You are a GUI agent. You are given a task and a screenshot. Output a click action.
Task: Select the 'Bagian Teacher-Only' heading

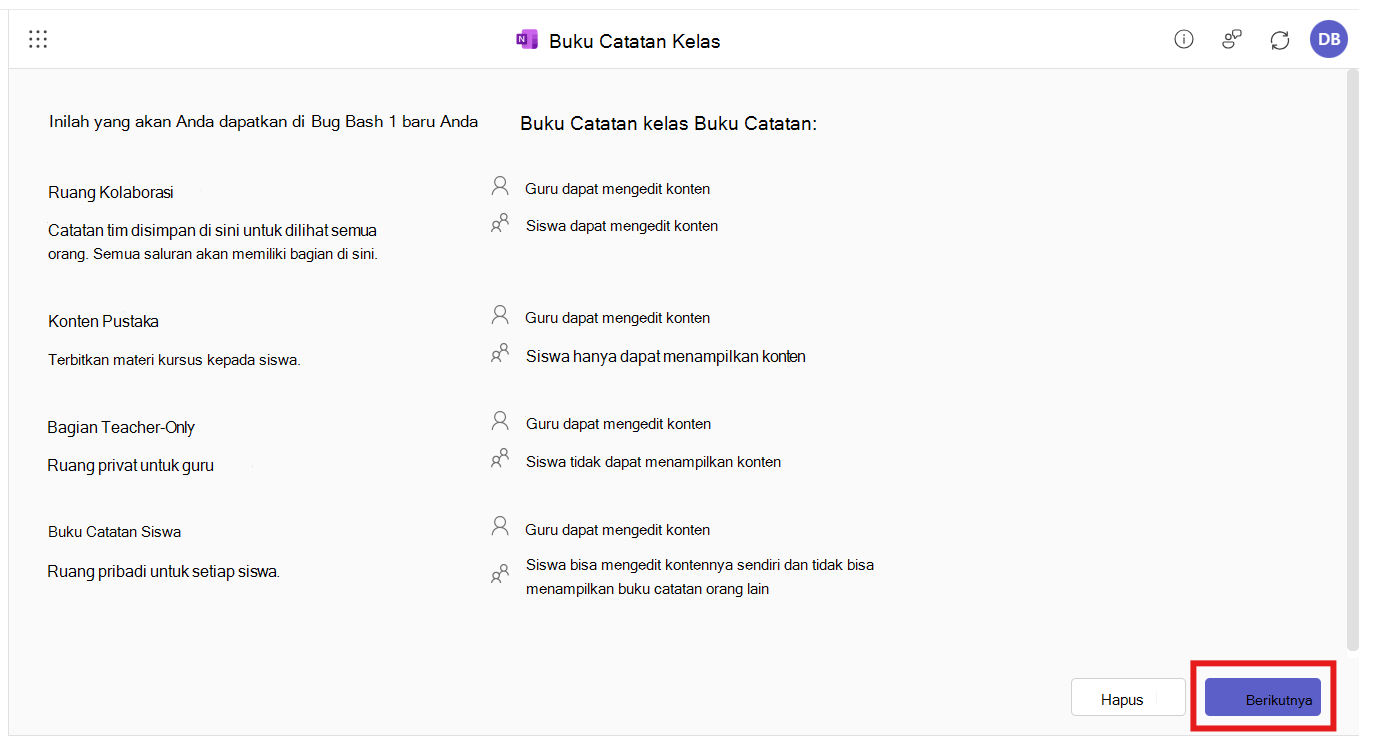point(121,427)
